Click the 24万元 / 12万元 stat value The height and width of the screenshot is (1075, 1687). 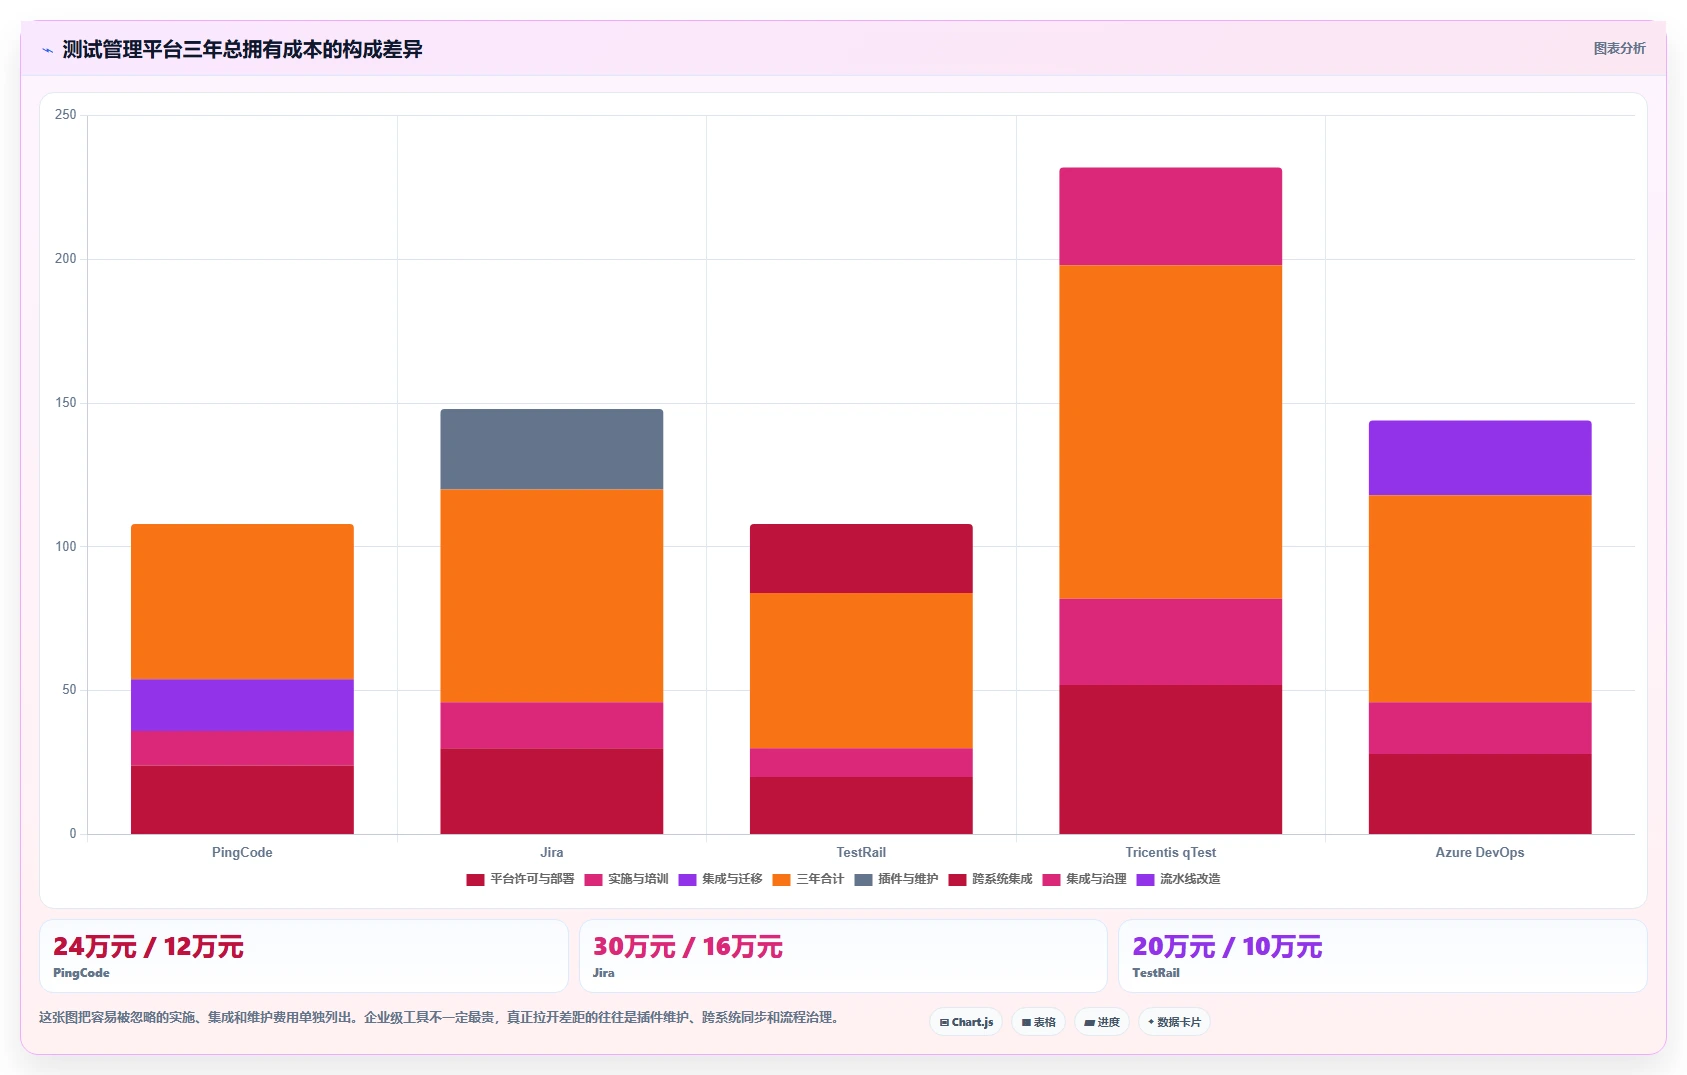click(148, 947)
